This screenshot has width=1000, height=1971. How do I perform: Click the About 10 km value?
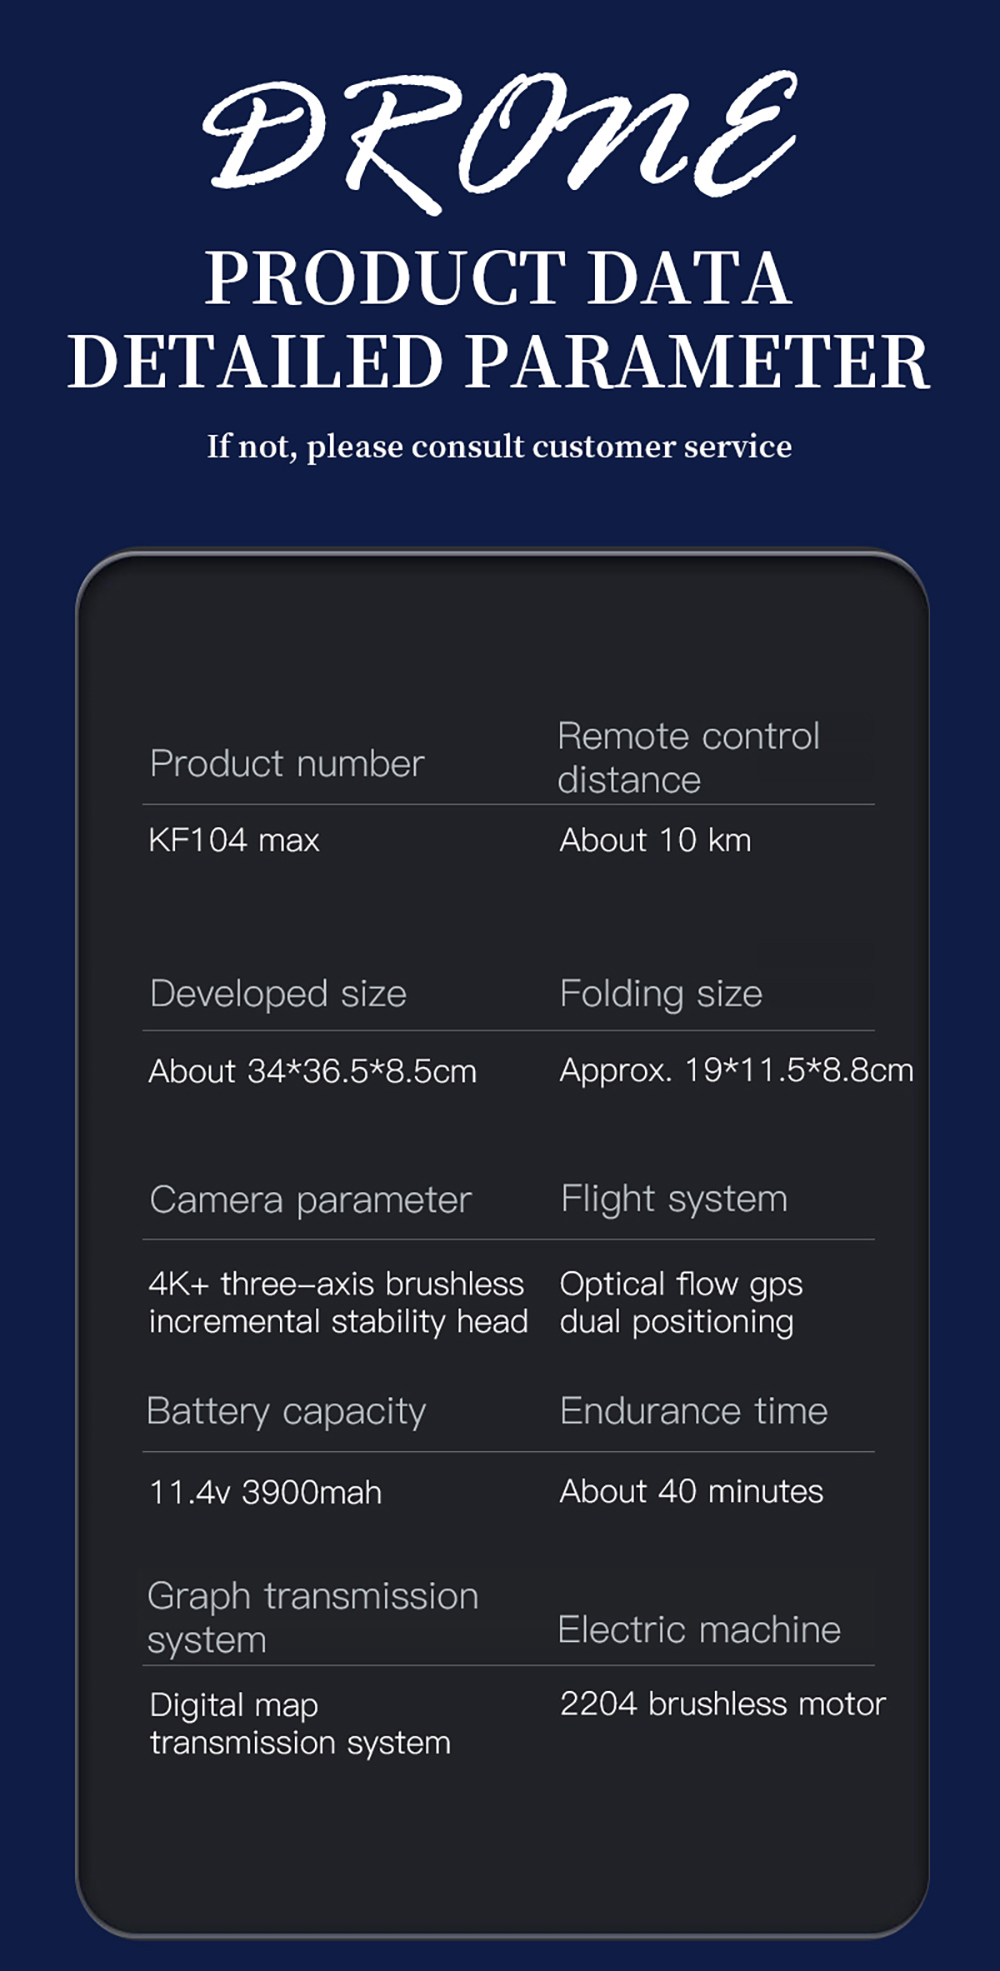tap(655, 840)
